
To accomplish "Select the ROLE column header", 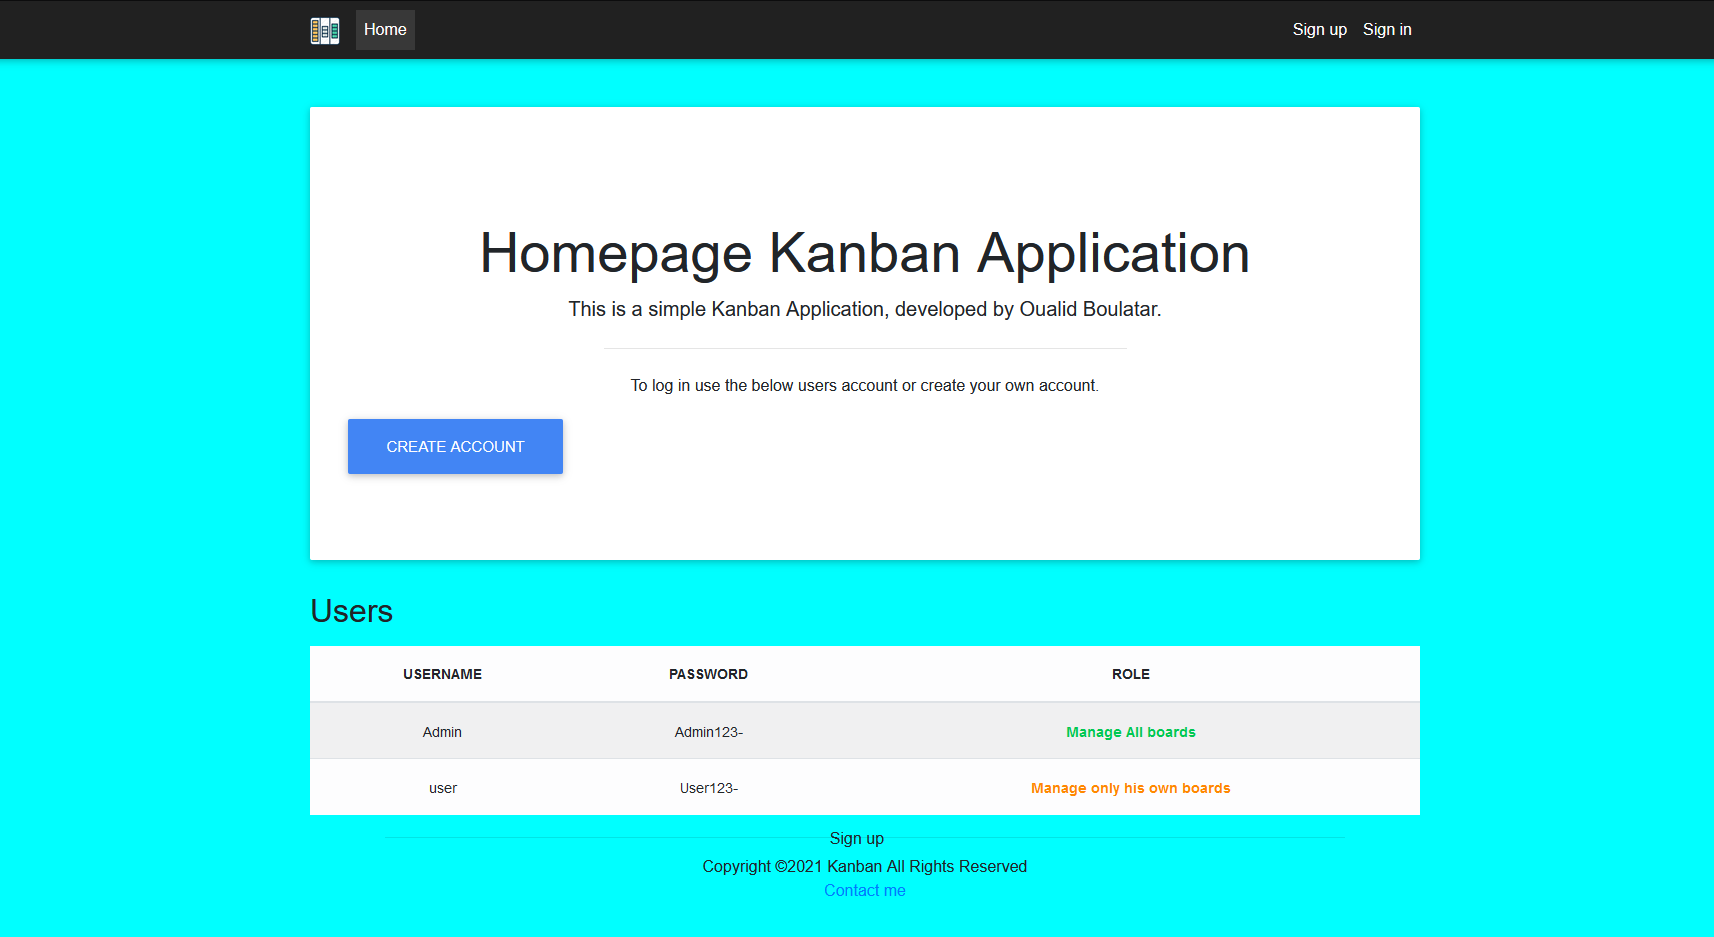I will click(x=1131, y=674).
